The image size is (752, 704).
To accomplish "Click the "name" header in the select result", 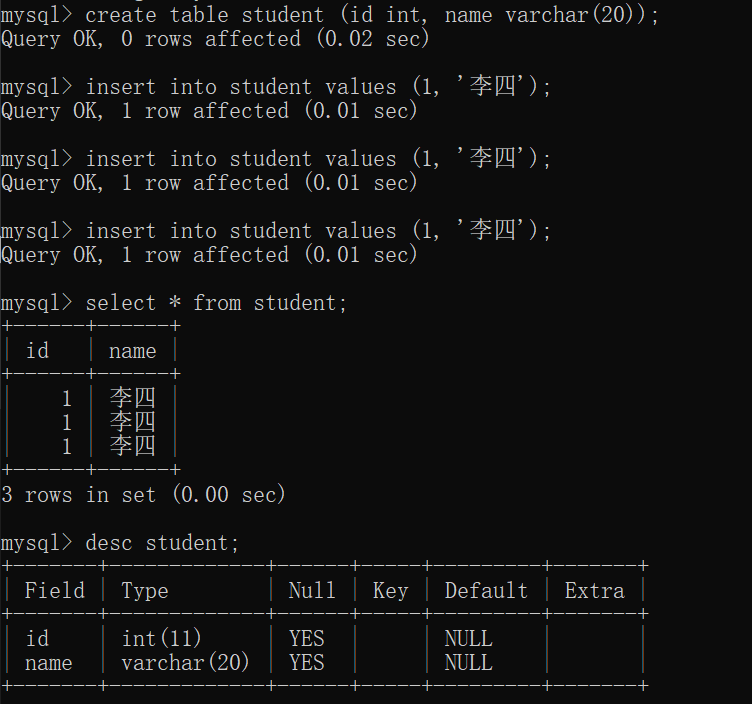I will point(132,351).
